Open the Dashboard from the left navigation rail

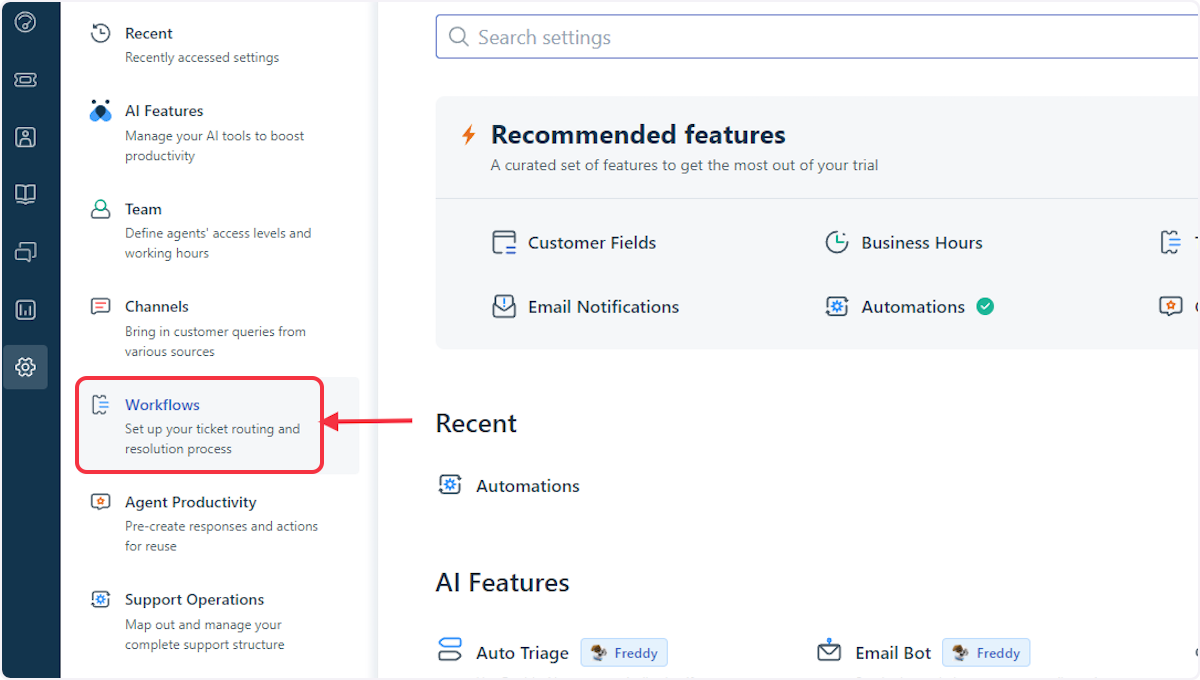point(27,23)
